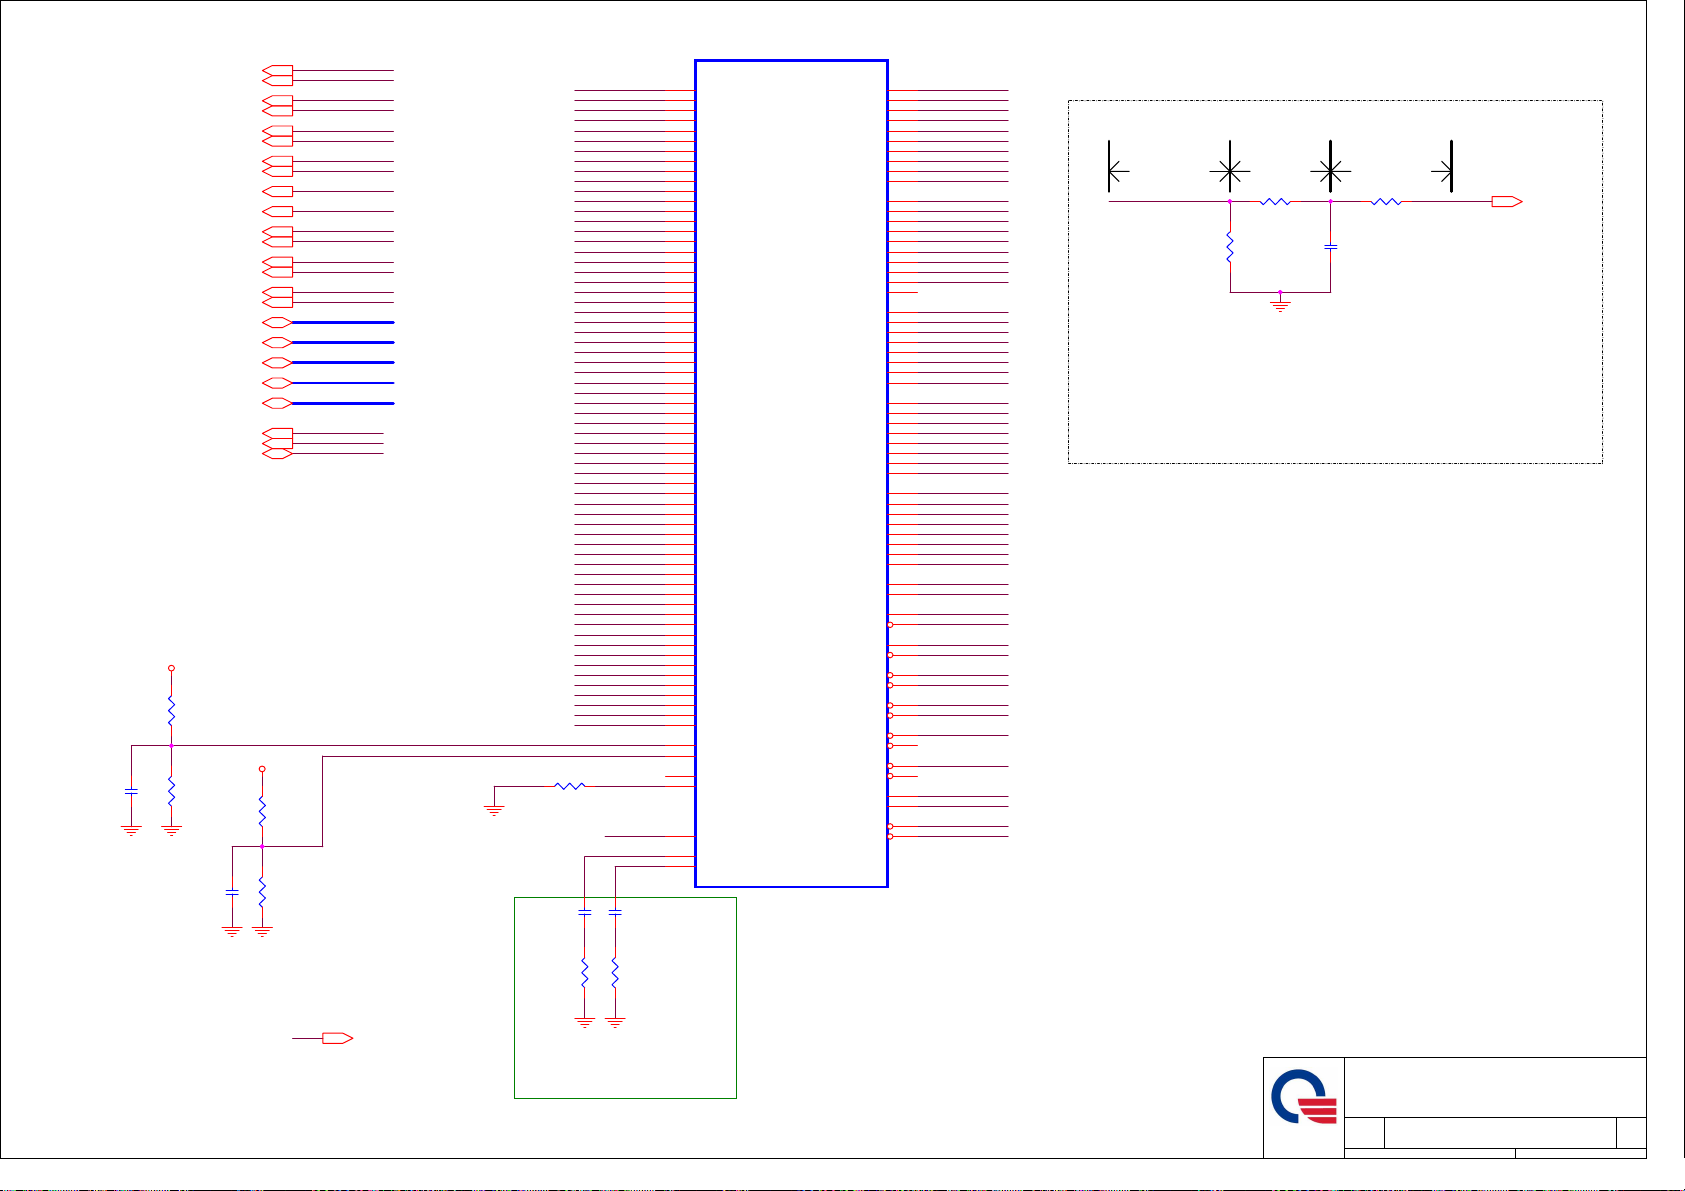Select the left-pointing arrow bar marker
The width and height of the screenshot is (1685, 1191).
pyautogui.click(x=1118, y=167)
